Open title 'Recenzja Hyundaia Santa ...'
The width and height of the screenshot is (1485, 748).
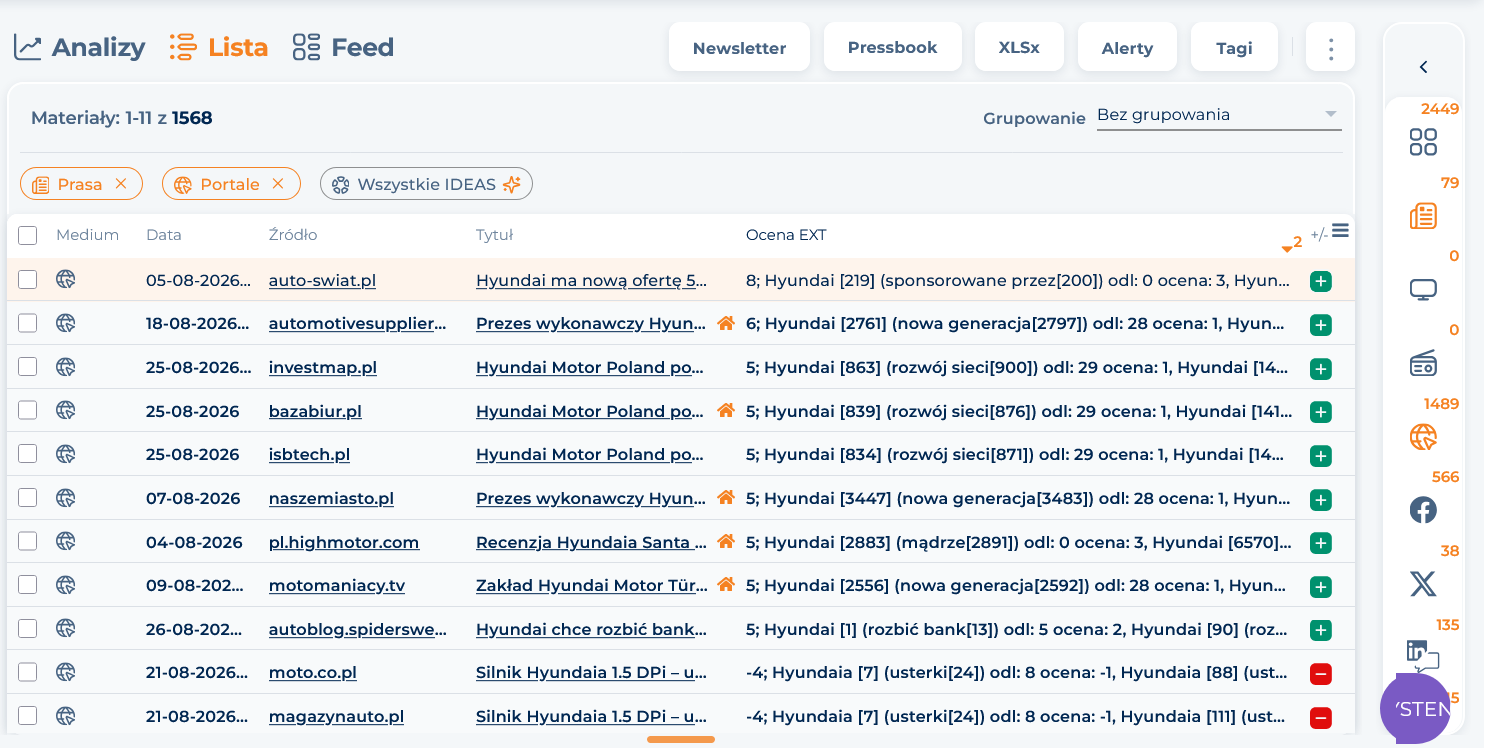pos(592,542)
